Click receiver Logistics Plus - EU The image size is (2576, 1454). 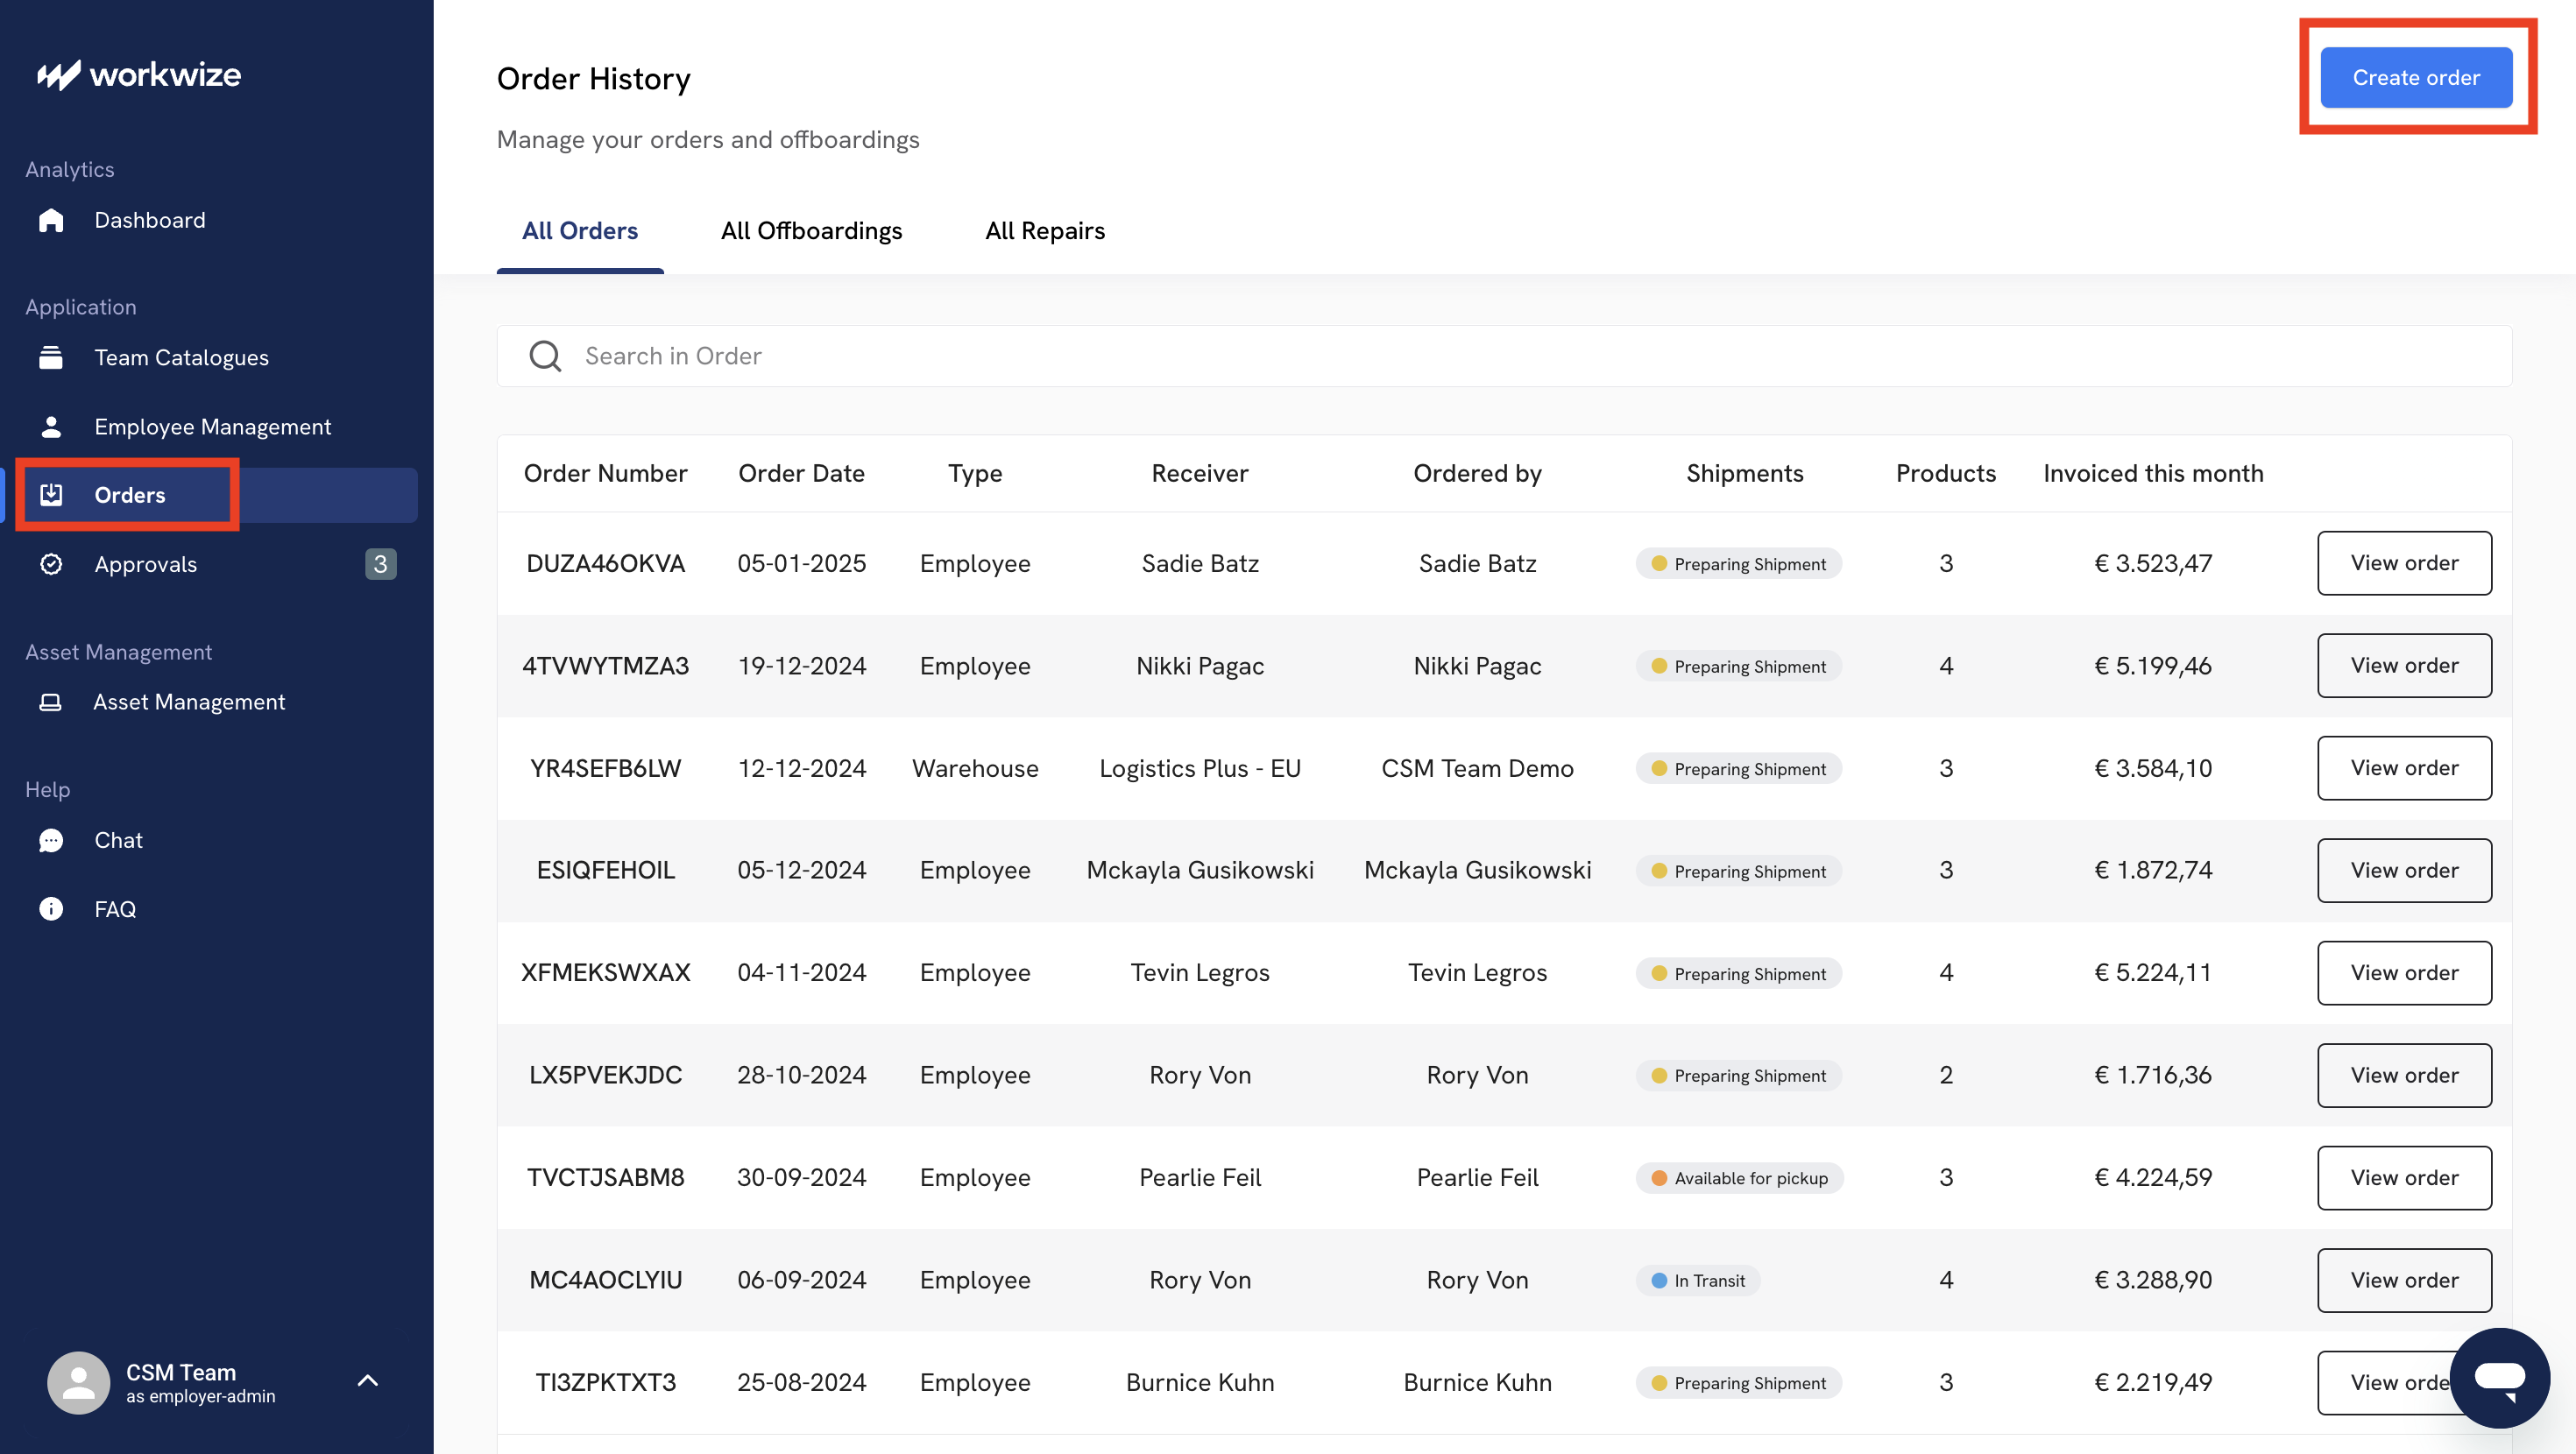tap(1200, 768)
